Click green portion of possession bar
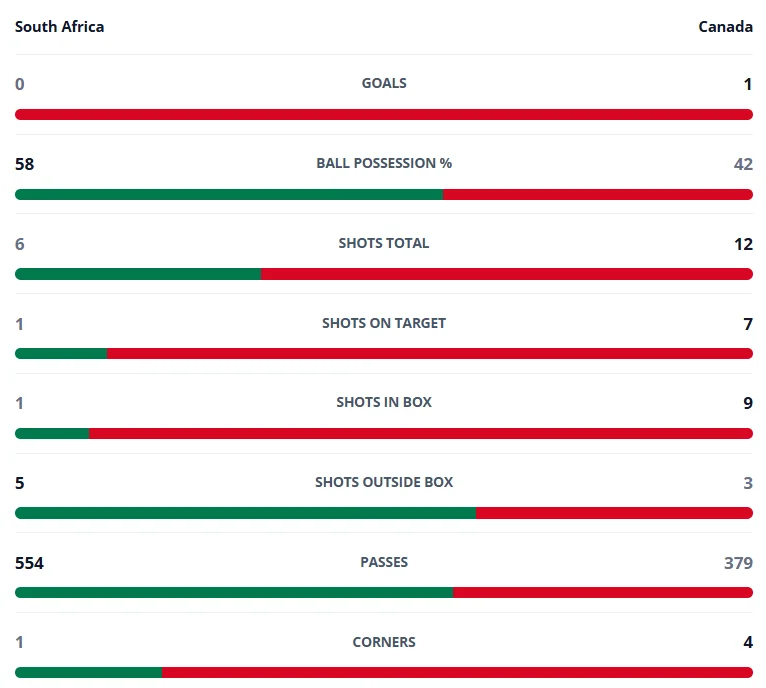Screen dimensions: 766x688 point(229,194)
